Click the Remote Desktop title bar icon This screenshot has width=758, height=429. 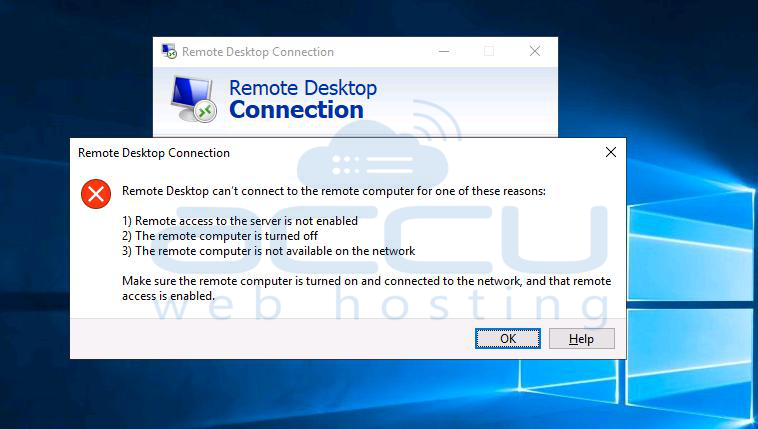(169, 51)
